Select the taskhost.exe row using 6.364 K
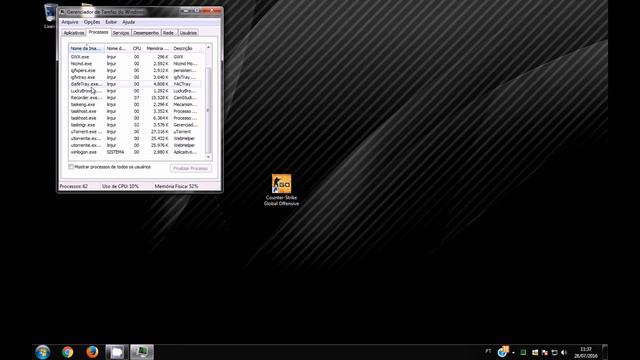Viewport: 640px width, 360px height. click(135, 118)
